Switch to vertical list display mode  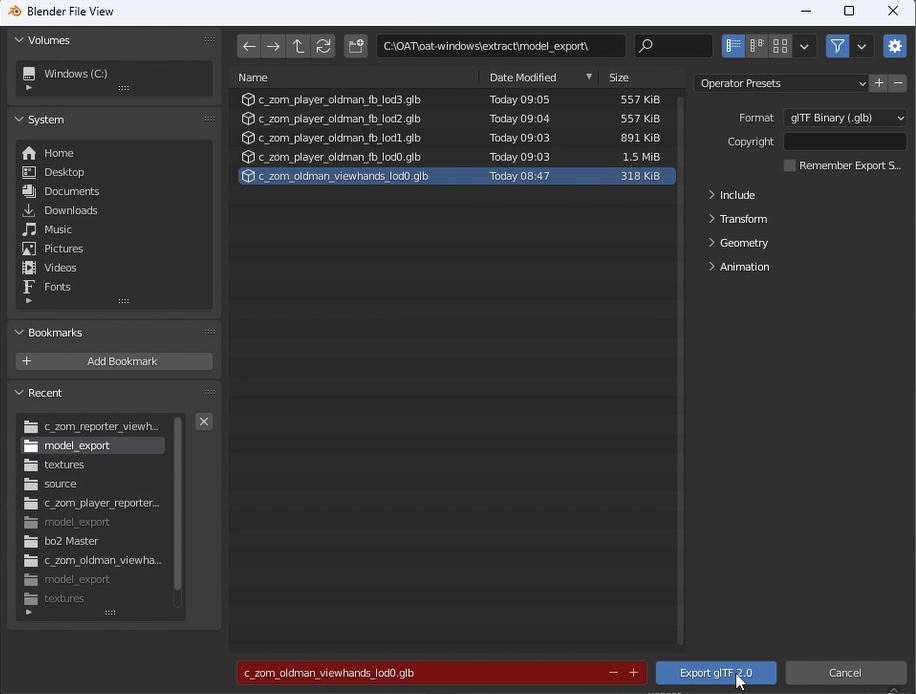[x=733, y=46]
